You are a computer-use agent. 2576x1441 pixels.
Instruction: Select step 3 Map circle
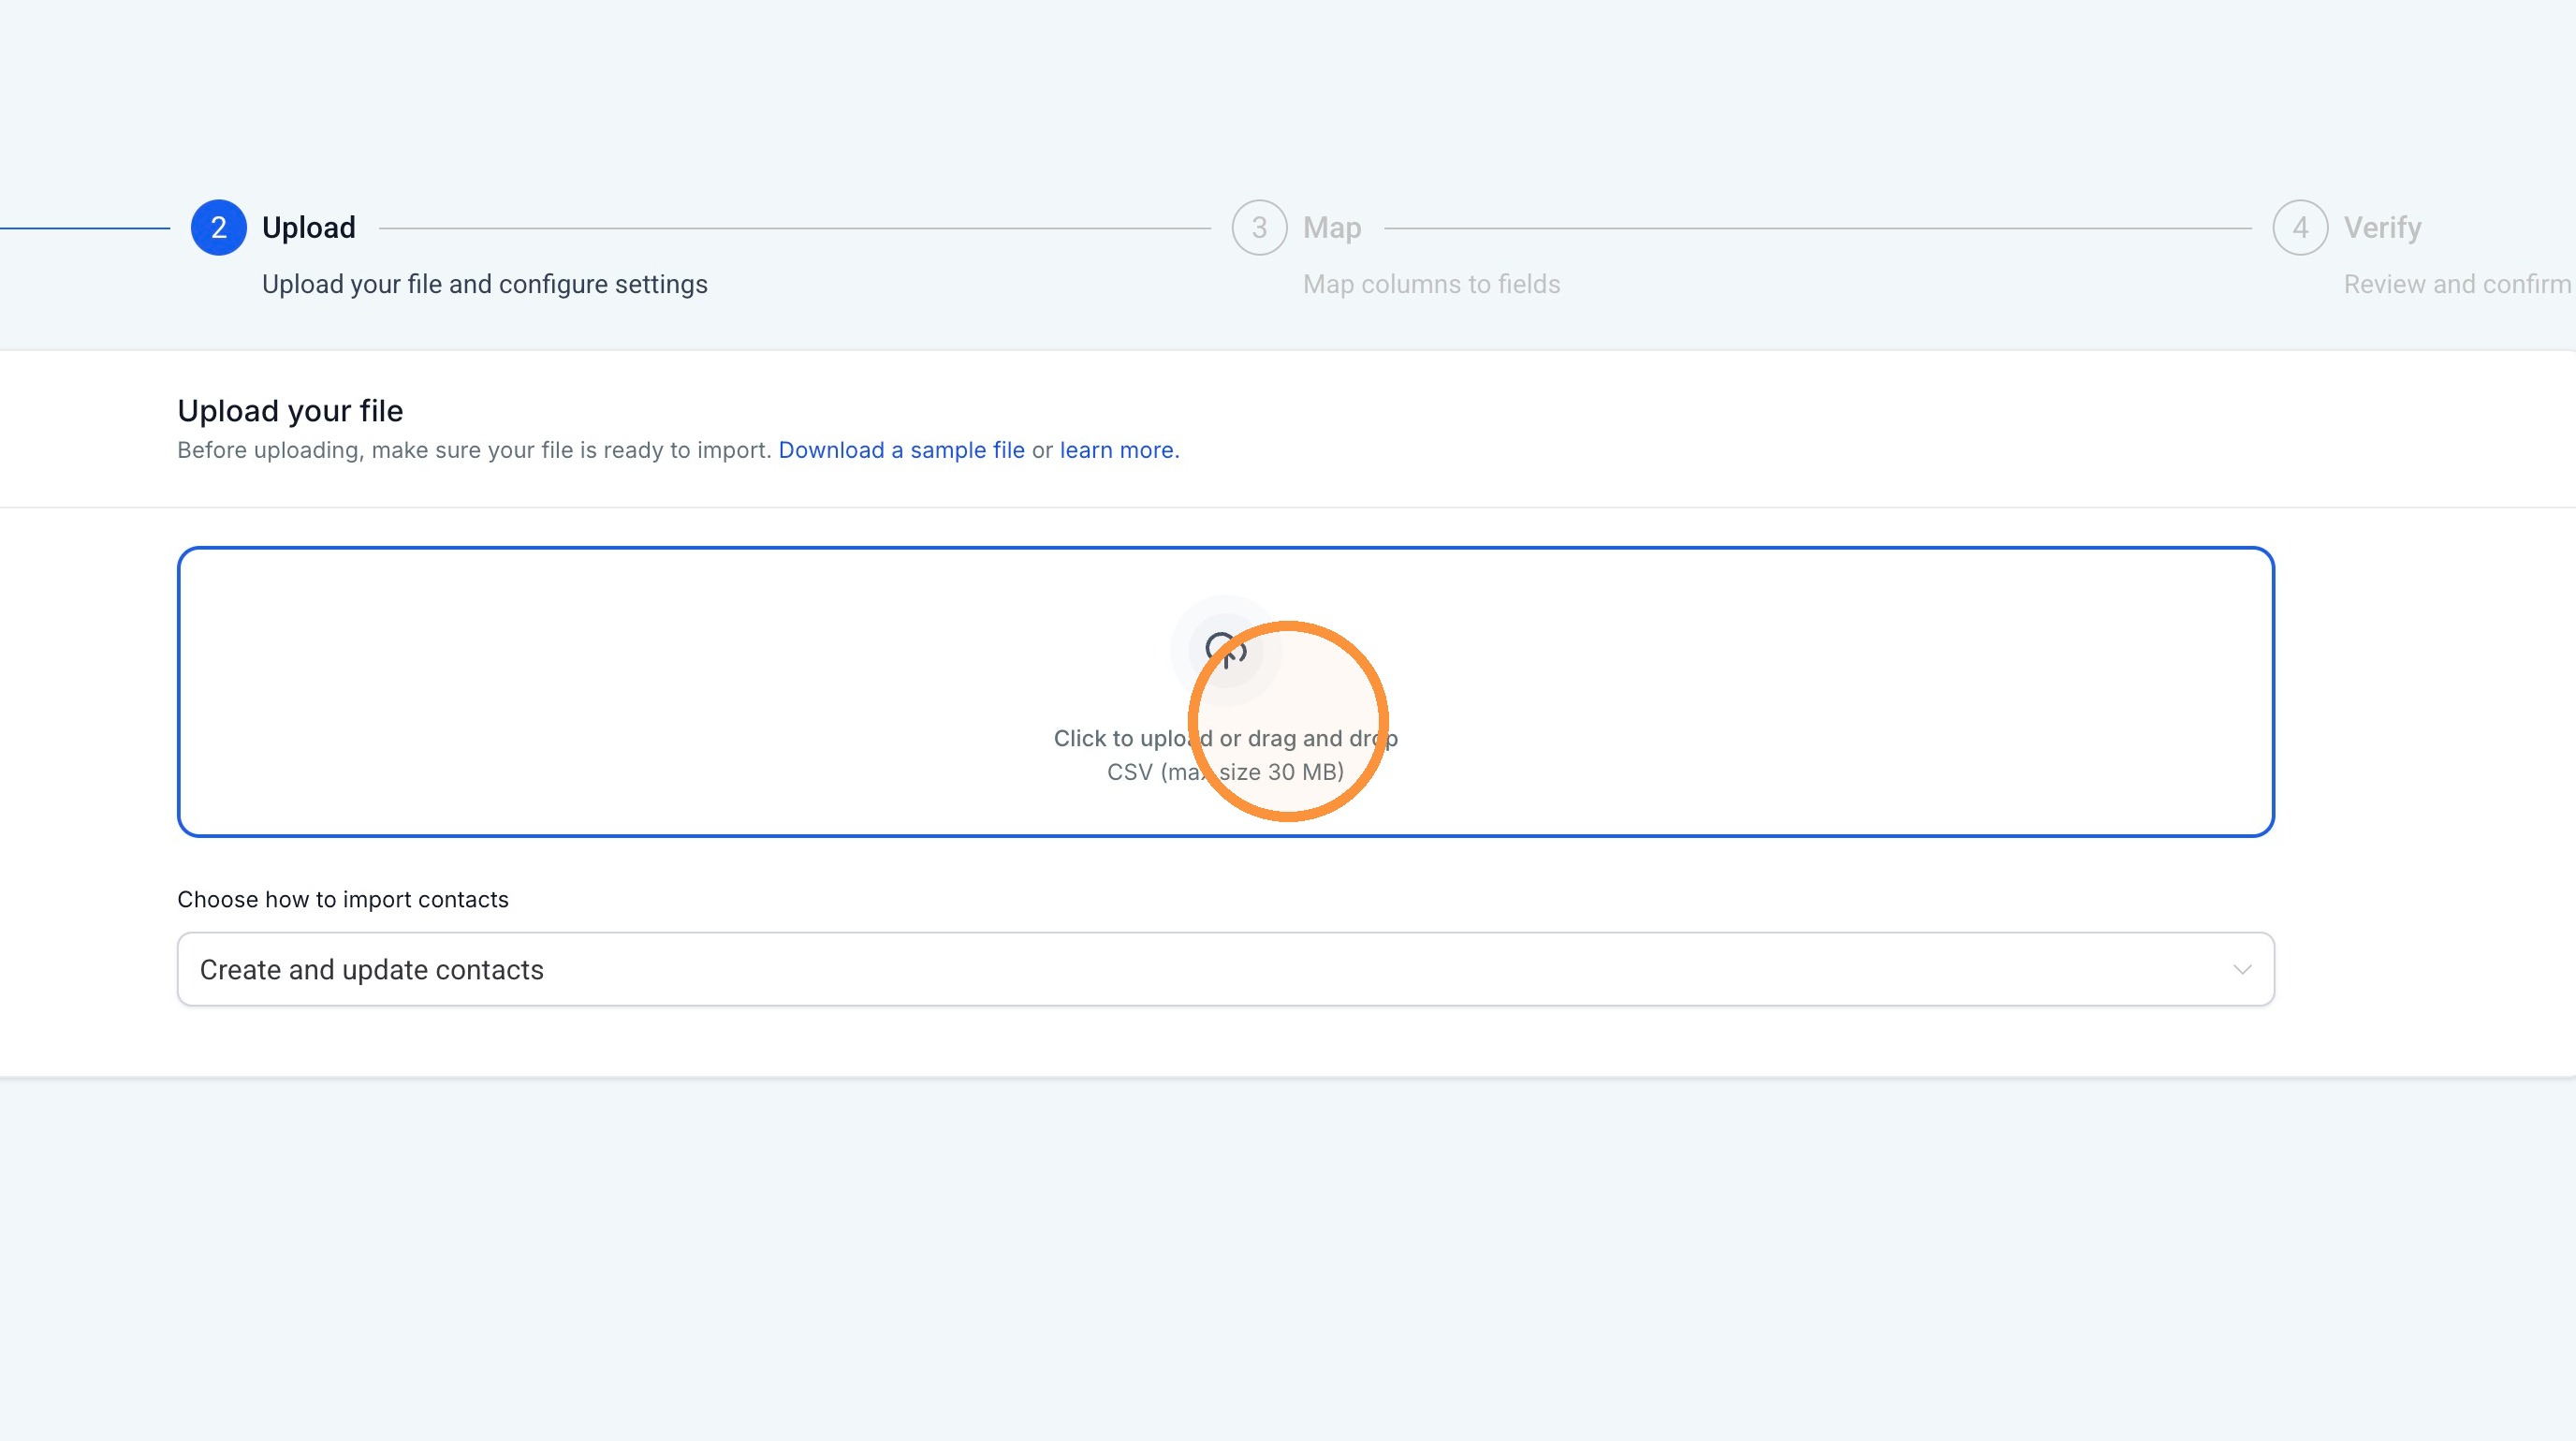tap(1259, 227)
